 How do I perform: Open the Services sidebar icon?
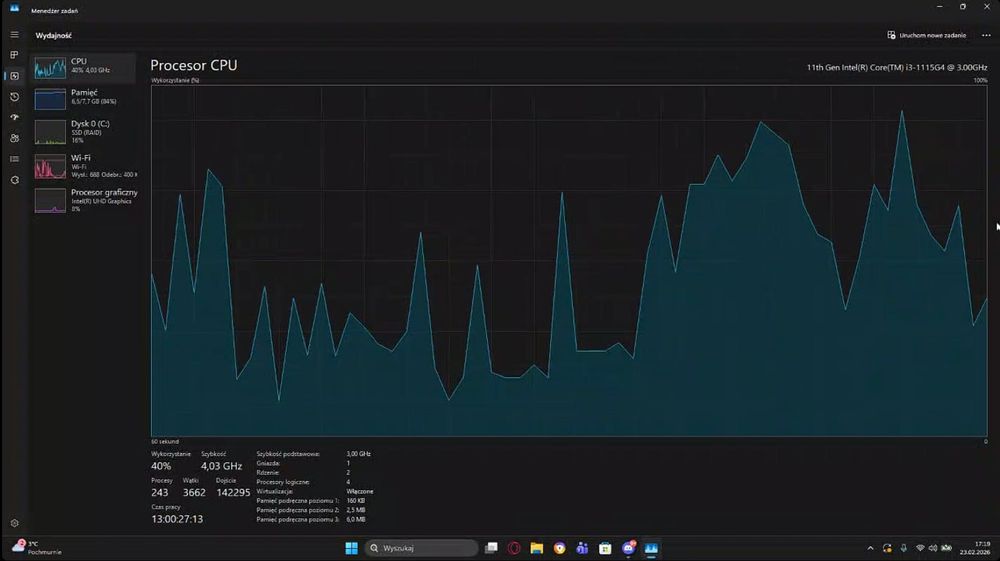[x=14, y=180]
